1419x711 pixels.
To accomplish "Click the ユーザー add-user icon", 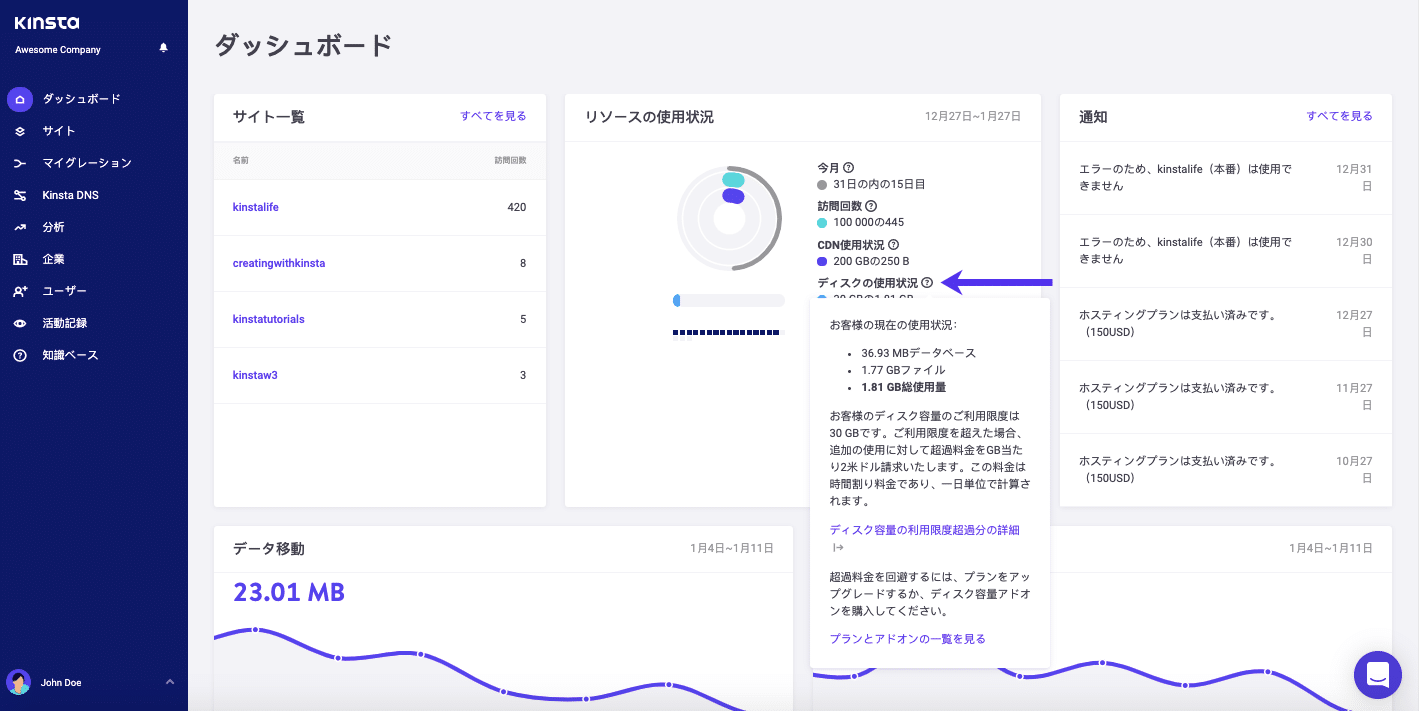I will pyautogui.click(x=20, y=291).
